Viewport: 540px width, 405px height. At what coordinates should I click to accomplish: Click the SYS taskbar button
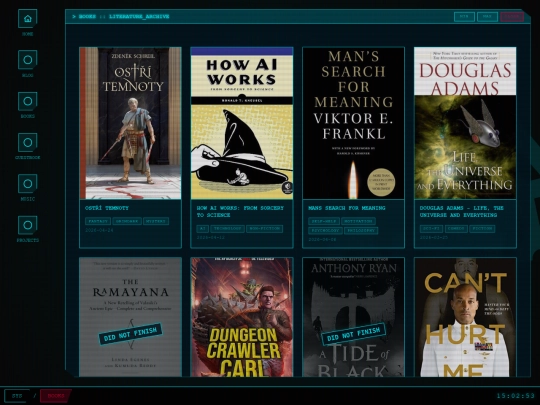[17, 396]
